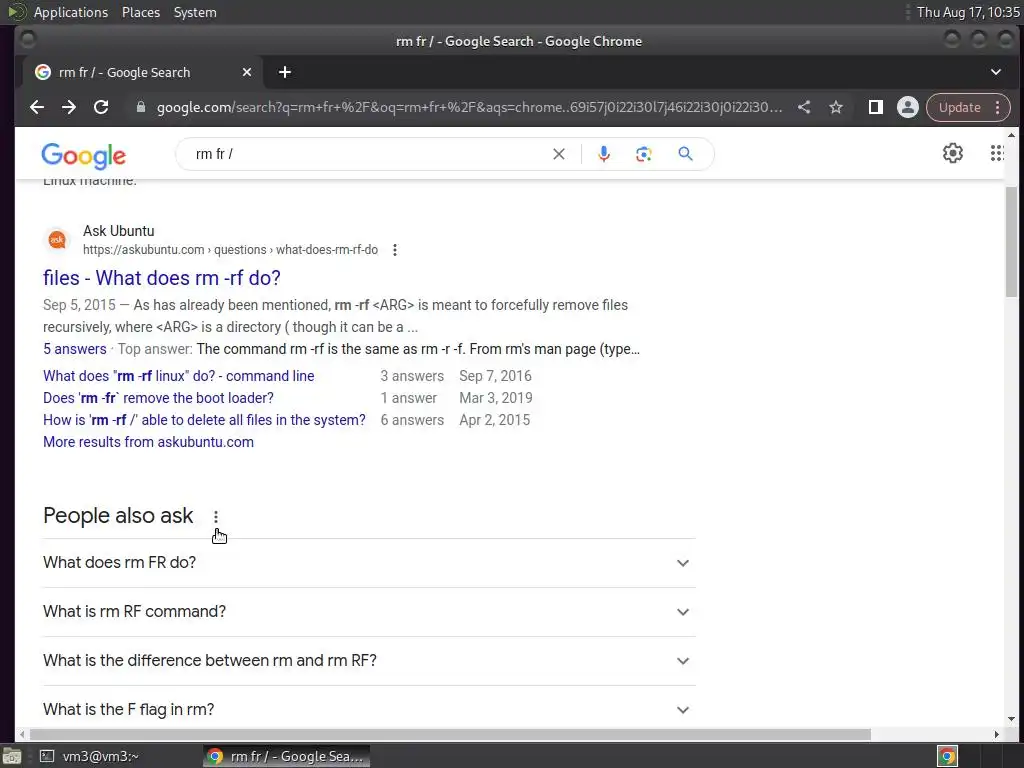Click the vertical page scrollbar thumb
The height and width of the screenshot is (768, 1024).
click(x=1011, y=242)
